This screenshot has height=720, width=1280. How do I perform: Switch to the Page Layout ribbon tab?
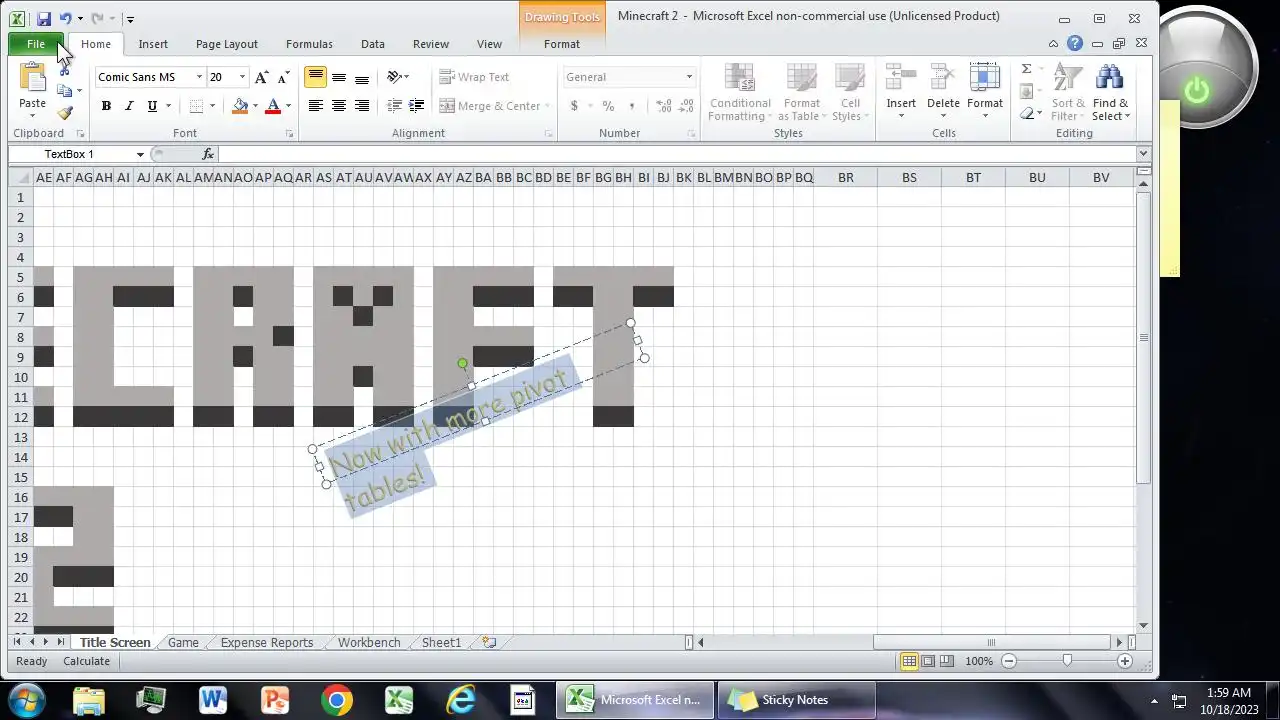(x=226, y=44)
